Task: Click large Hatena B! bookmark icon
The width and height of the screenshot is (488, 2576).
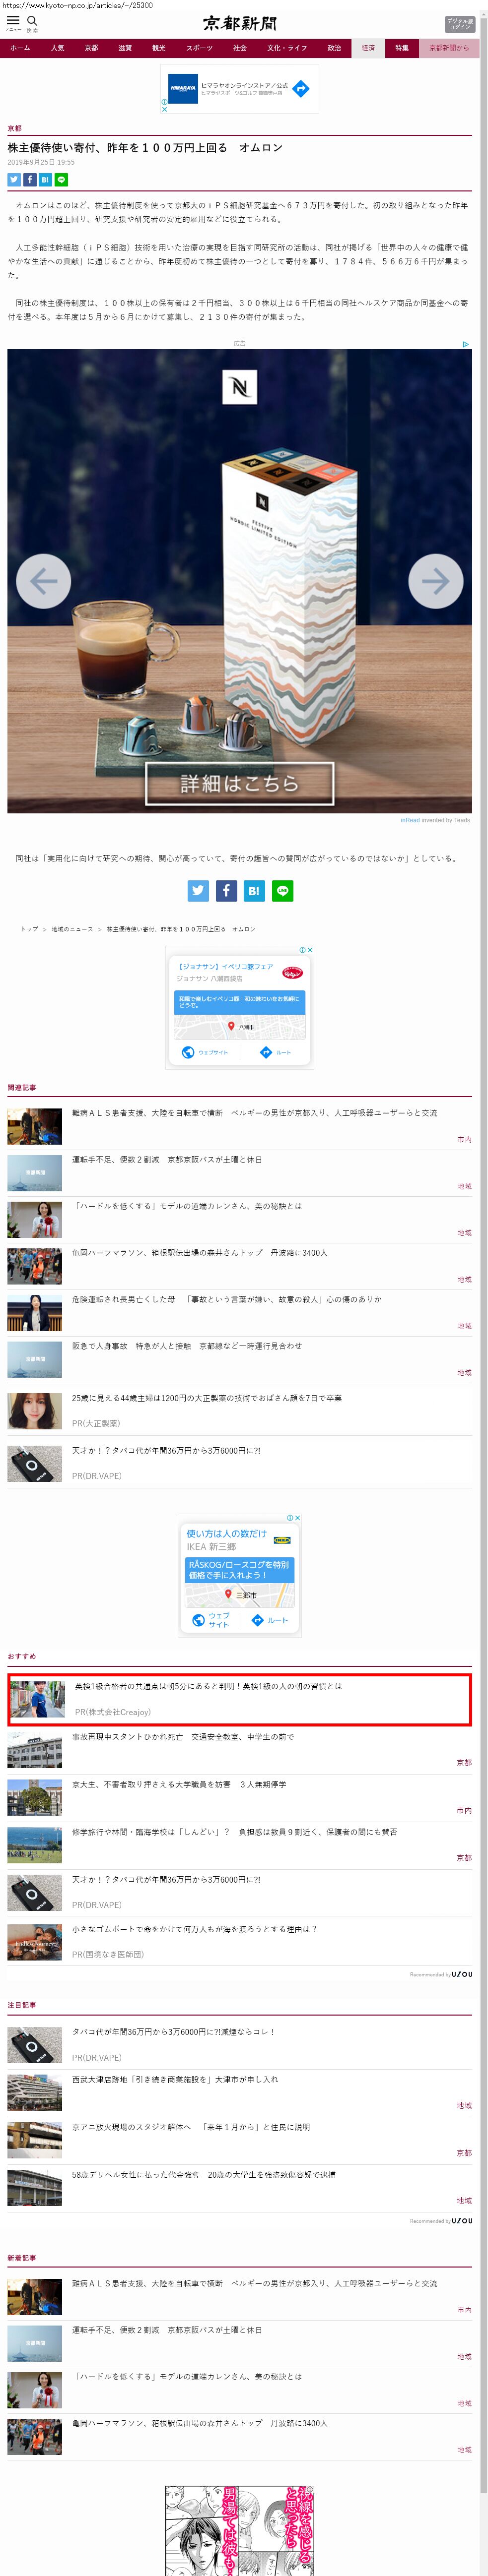Action: coord(254,890)
